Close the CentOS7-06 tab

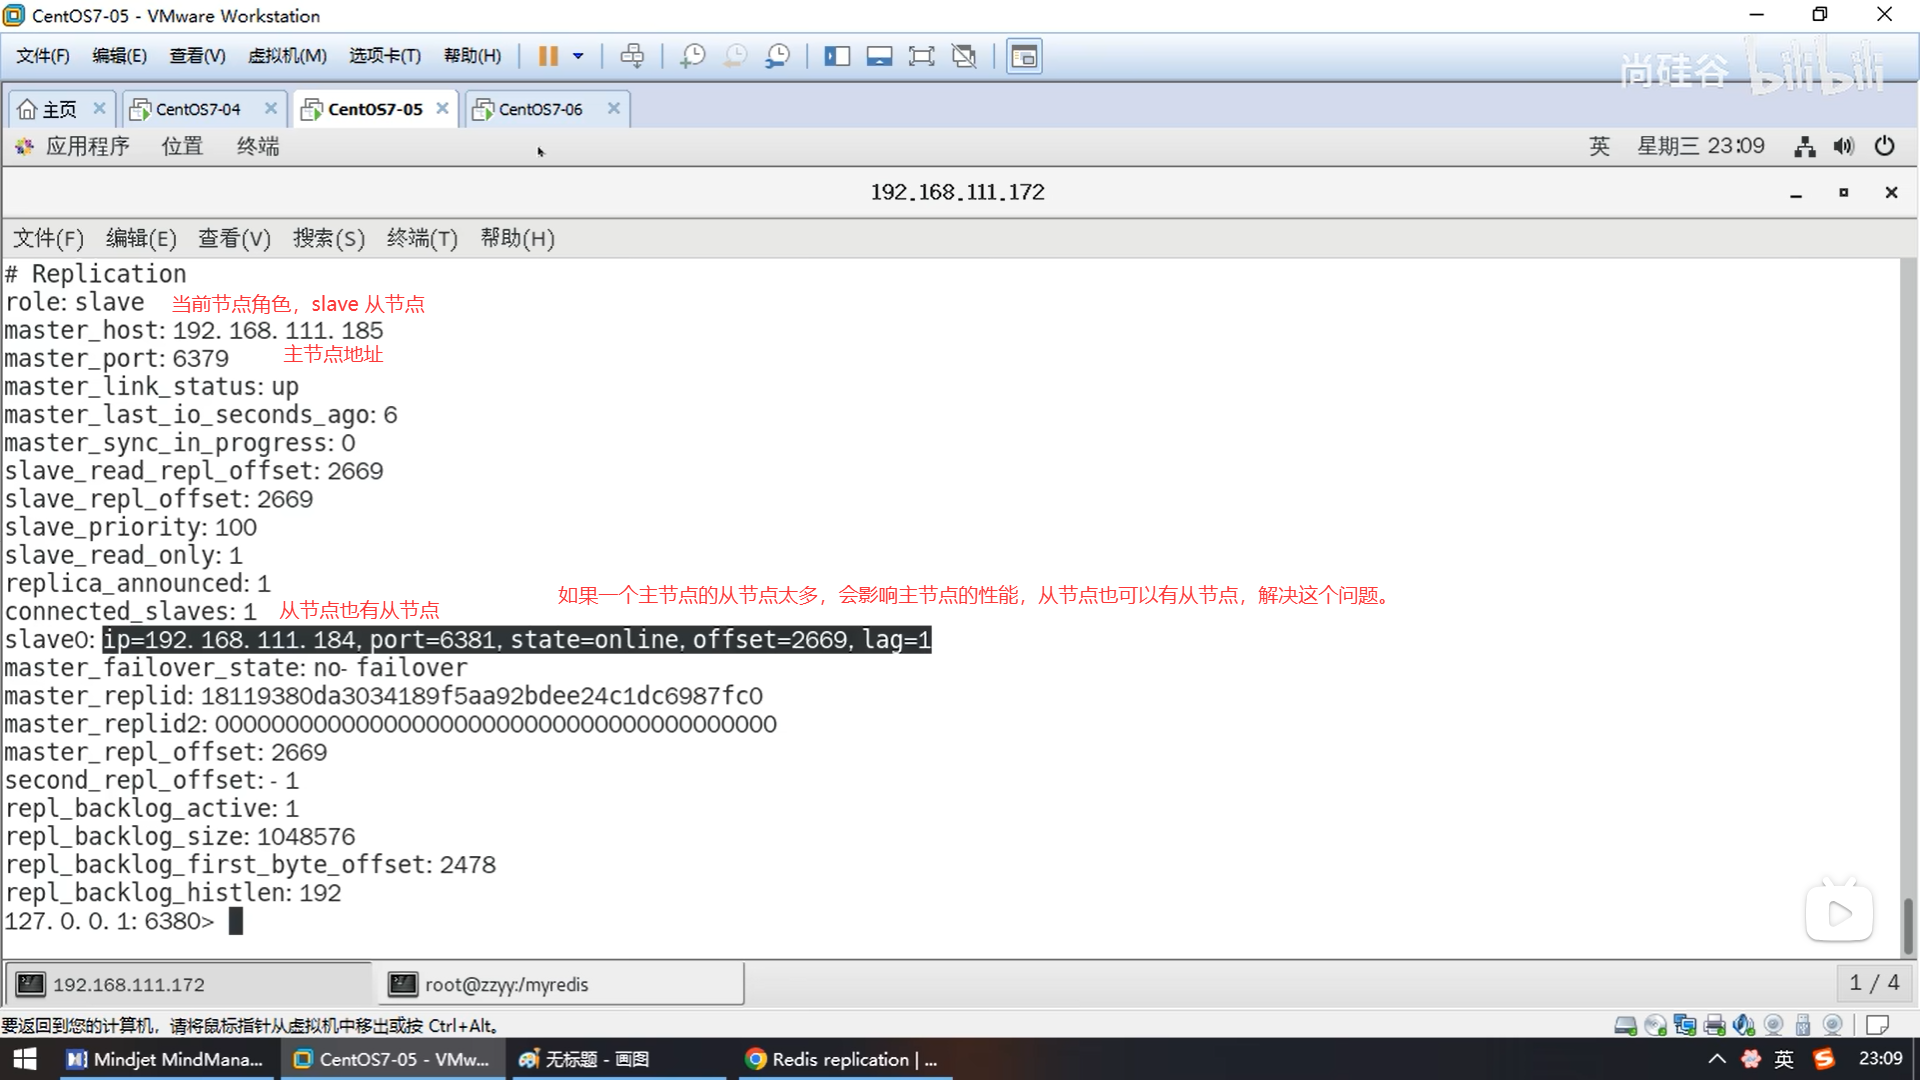[x=614, y=108]
